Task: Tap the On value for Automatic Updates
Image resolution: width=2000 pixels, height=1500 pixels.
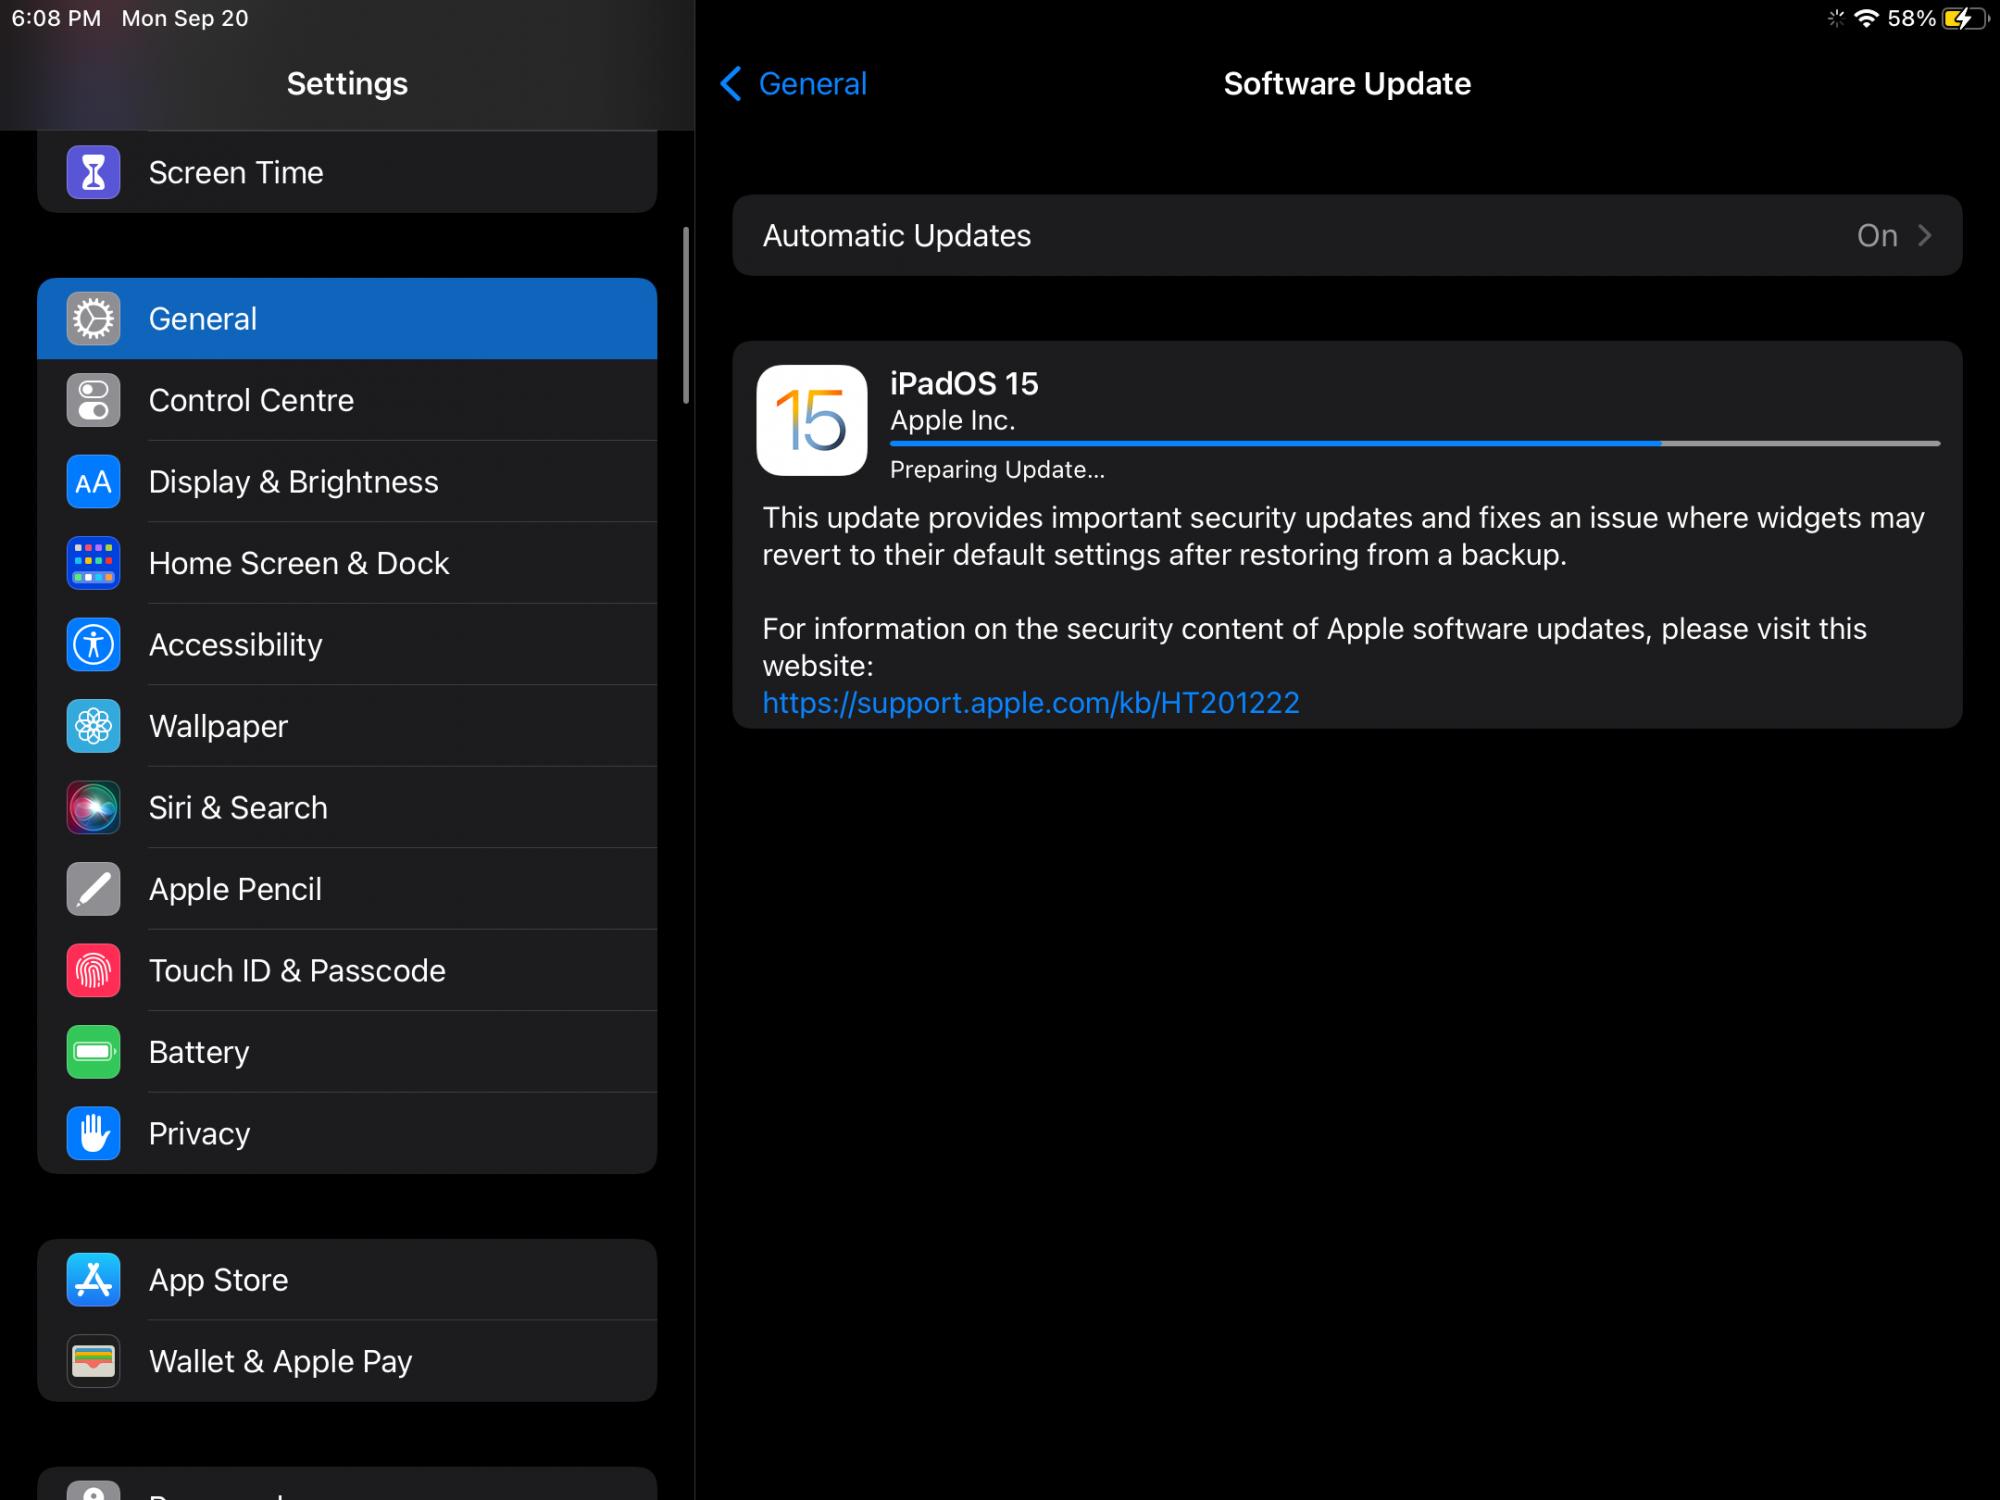Action: pos(1877,235)
